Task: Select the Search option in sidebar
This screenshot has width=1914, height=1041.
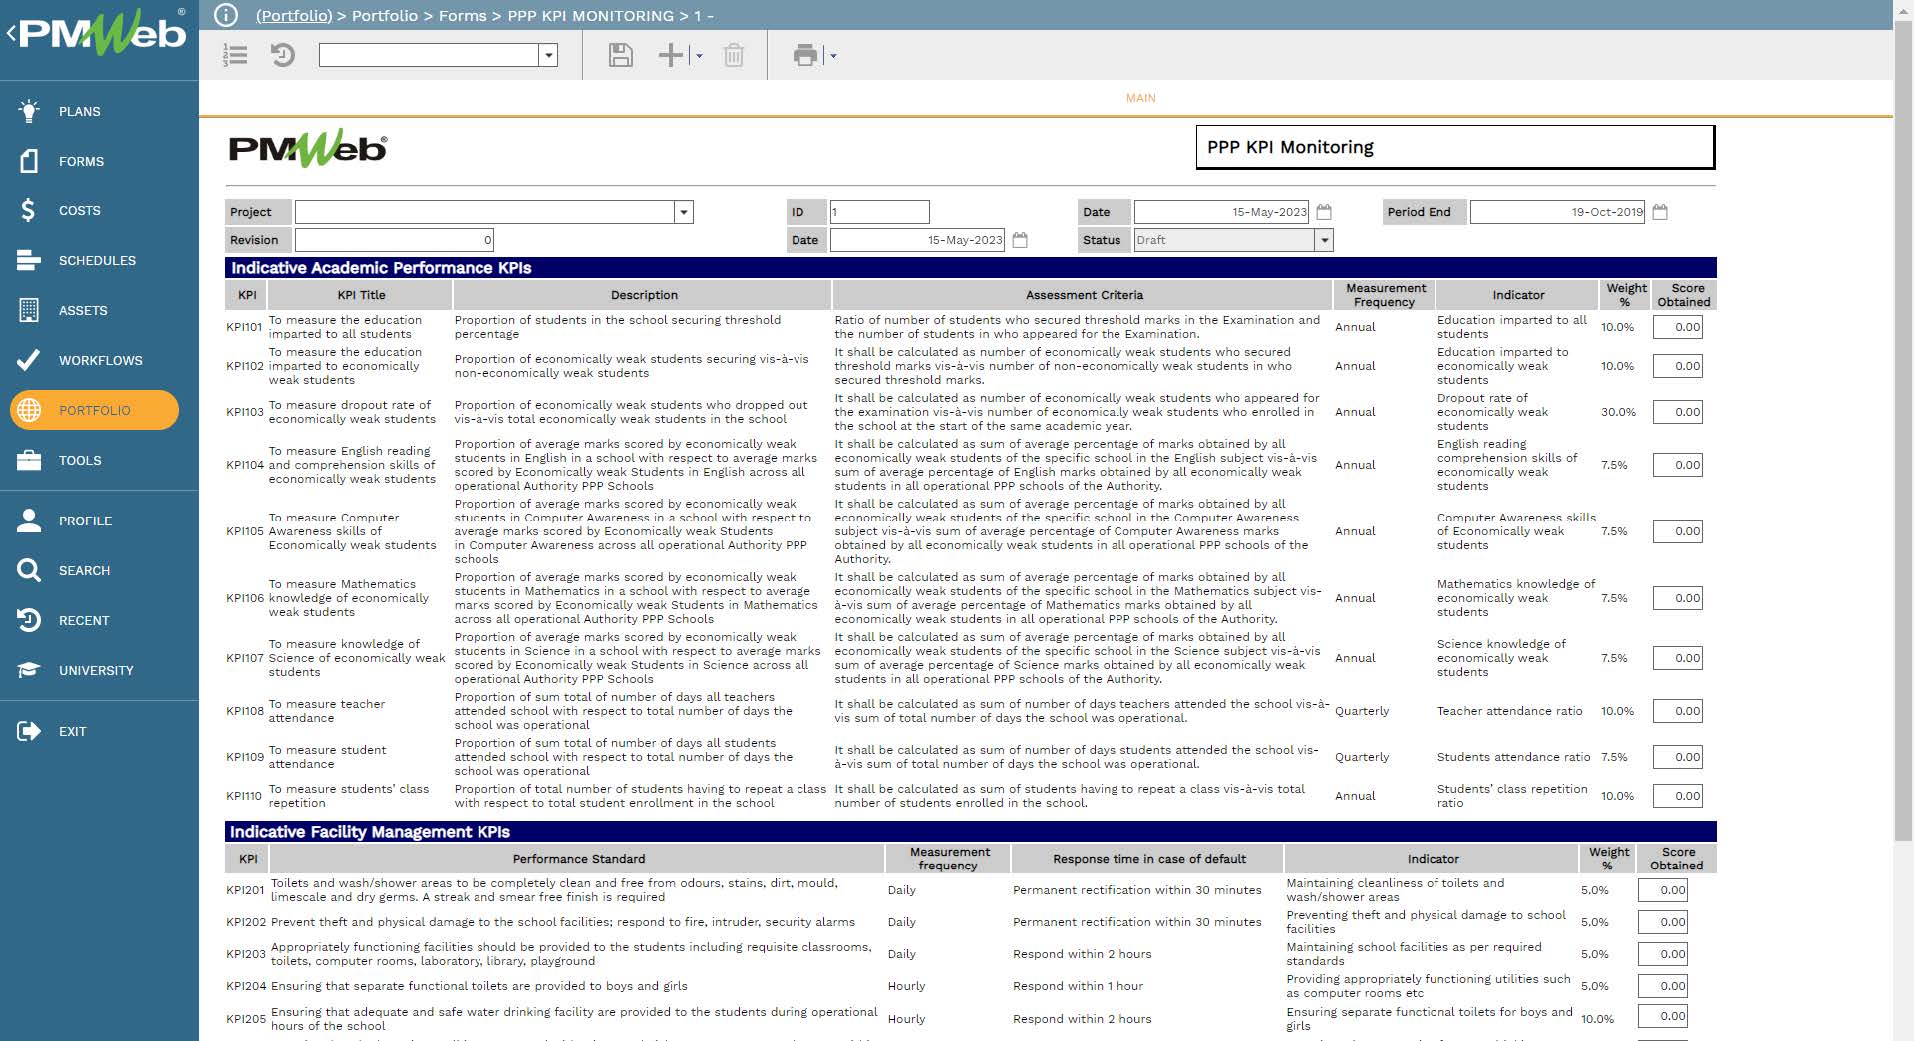Action: point(84,570)
